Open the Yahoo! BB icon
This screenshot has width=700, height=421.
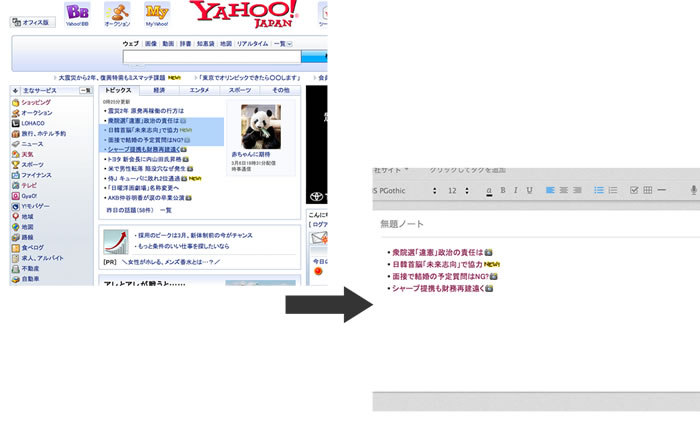pyautogui.click(x=77, y=13)
